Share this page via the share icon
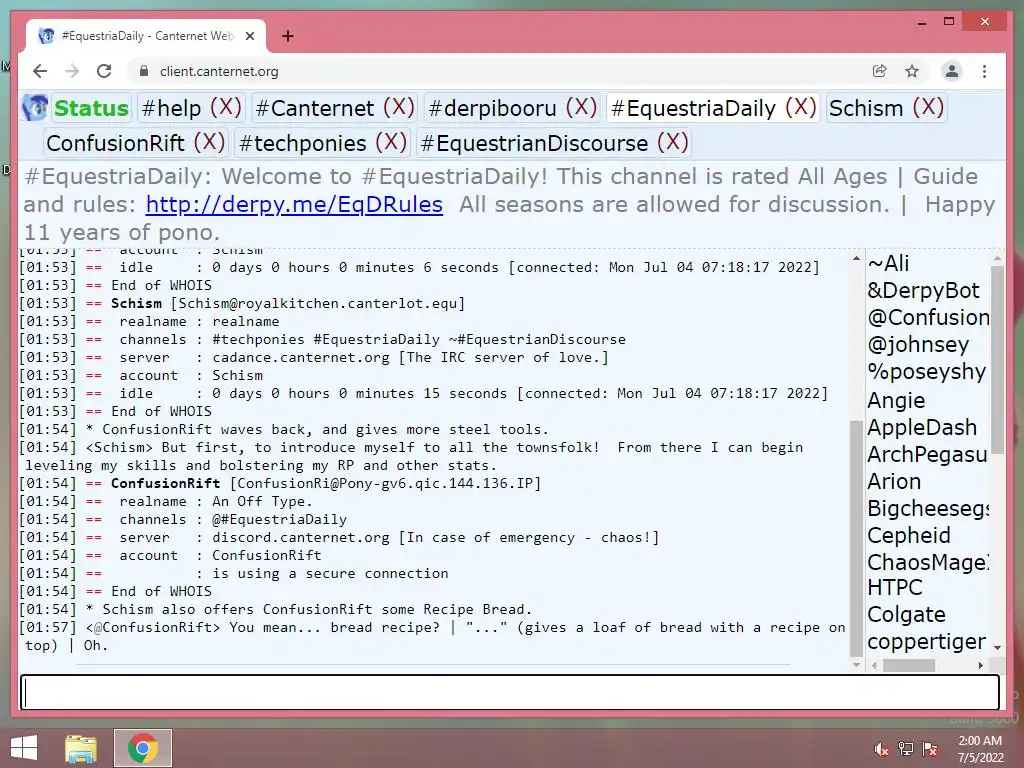This screenshot has width=1024, height=768. point(880,71)
